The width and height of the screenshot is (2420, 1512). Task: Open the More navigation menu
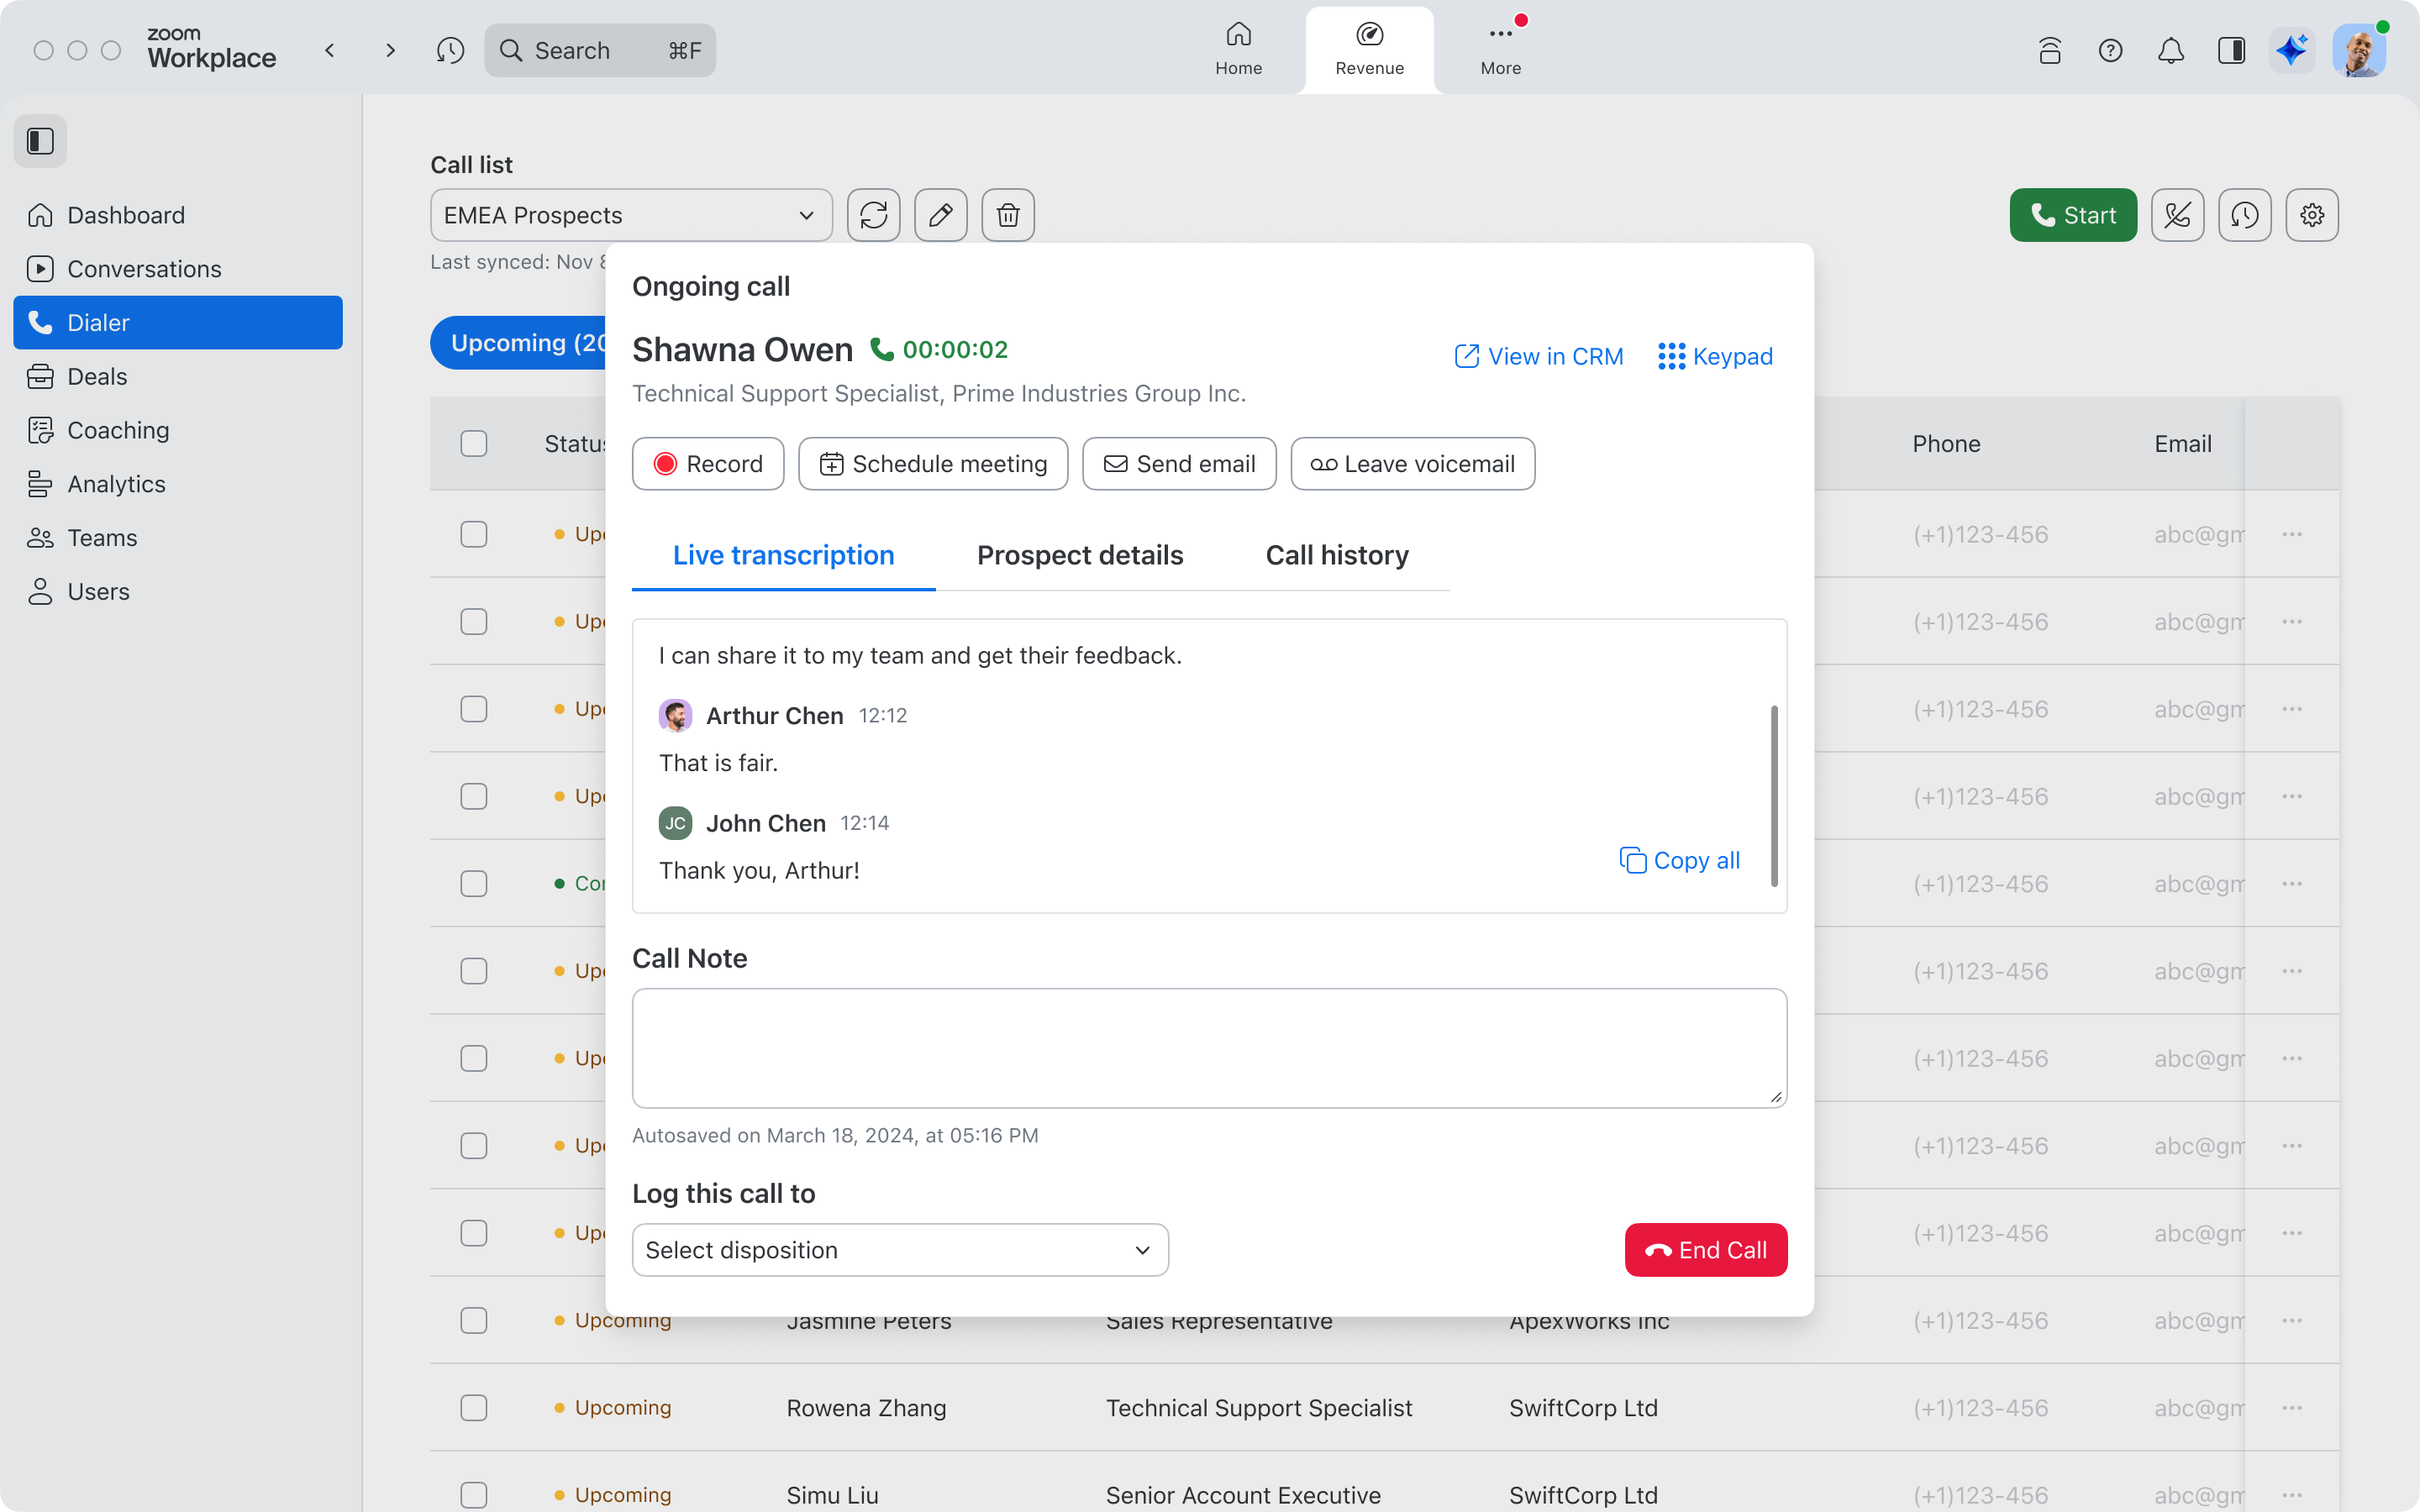(1498, 47)
